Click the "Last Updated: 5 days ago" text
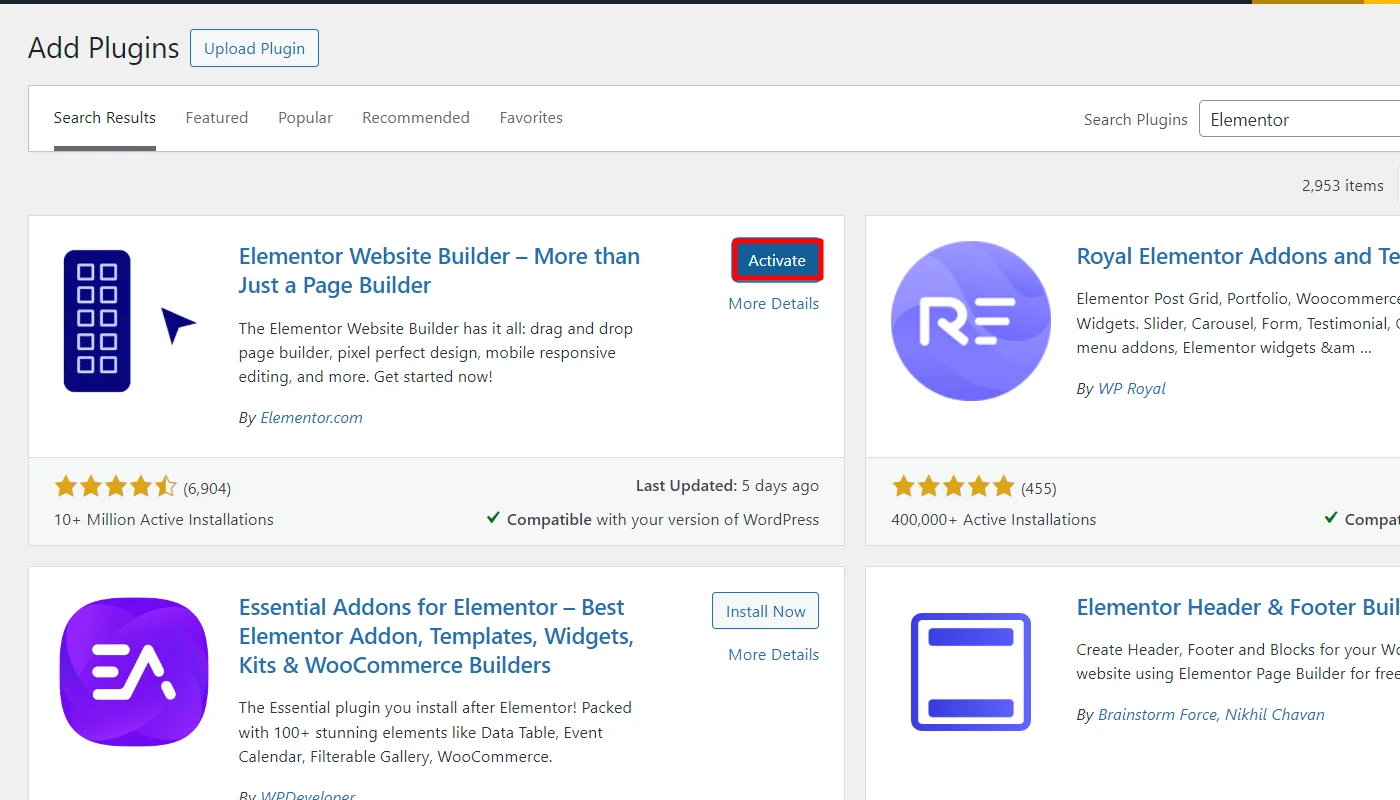 (x=727, y=485)
